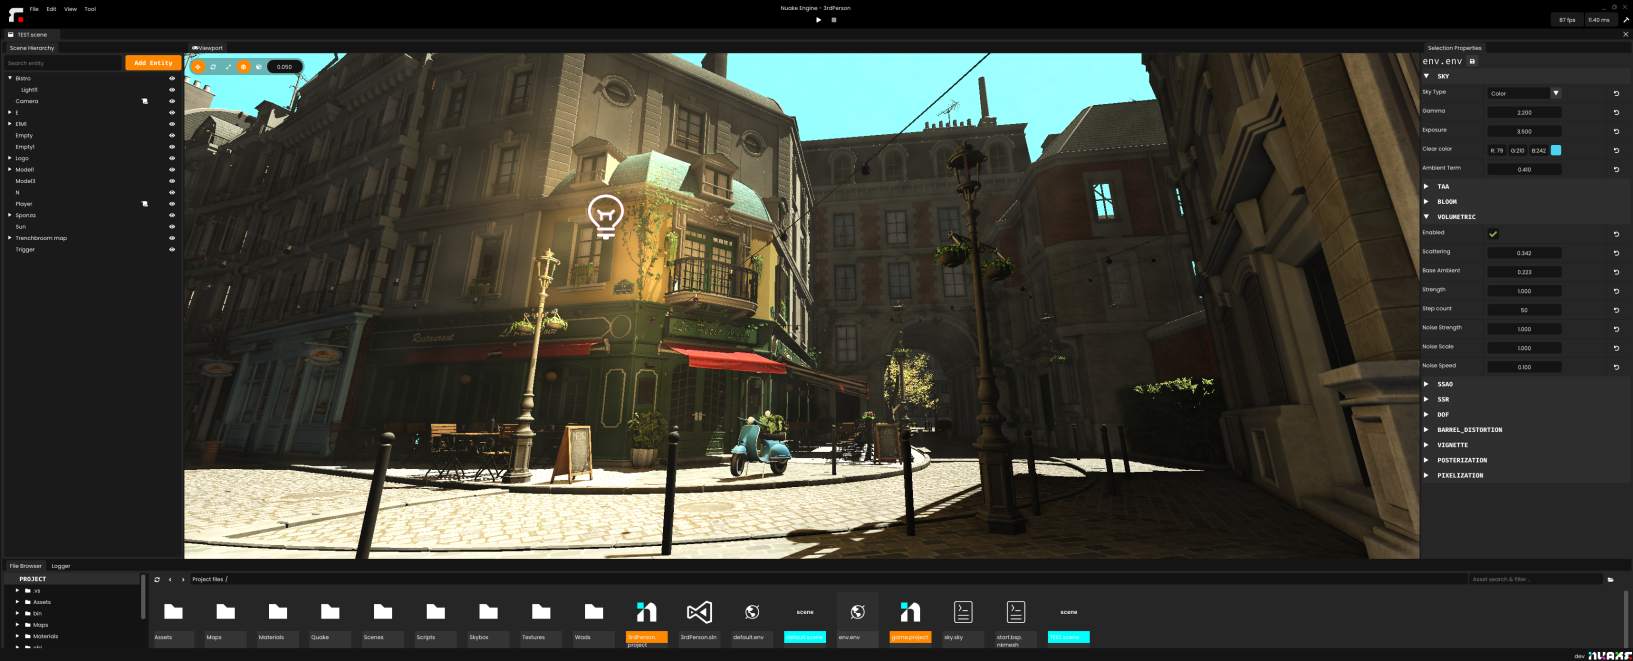Click the folder icon beside asset search
Screen dimensions: 1633x661
1610,579
